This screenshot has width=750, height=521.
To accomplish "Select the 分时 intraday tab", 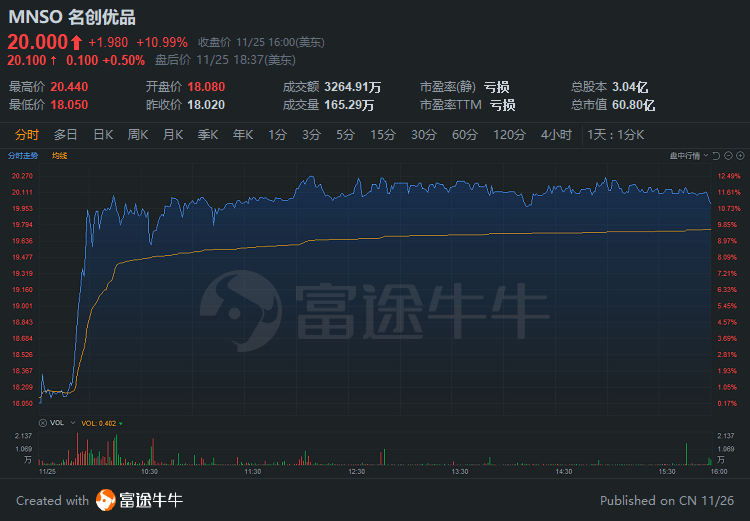I will click(26, 135).
